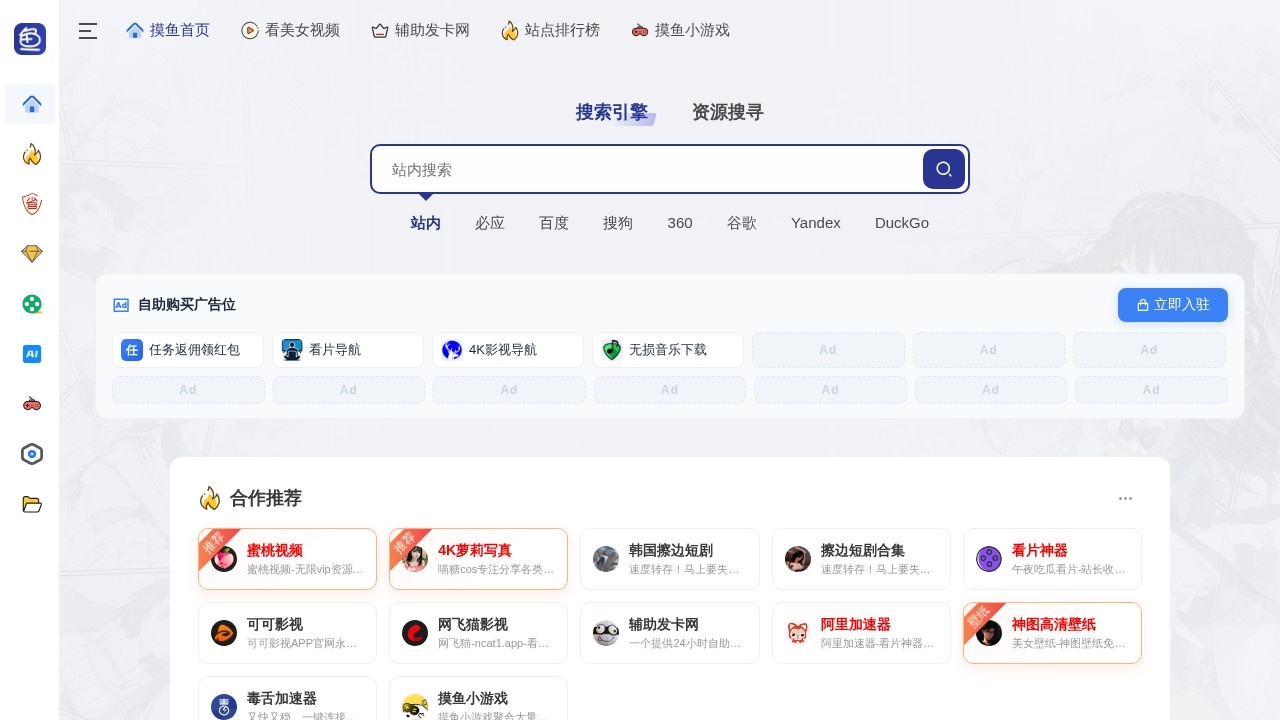
Task: Click the 4K萝莉写真 card avatar
Action: tap(415, 559)
